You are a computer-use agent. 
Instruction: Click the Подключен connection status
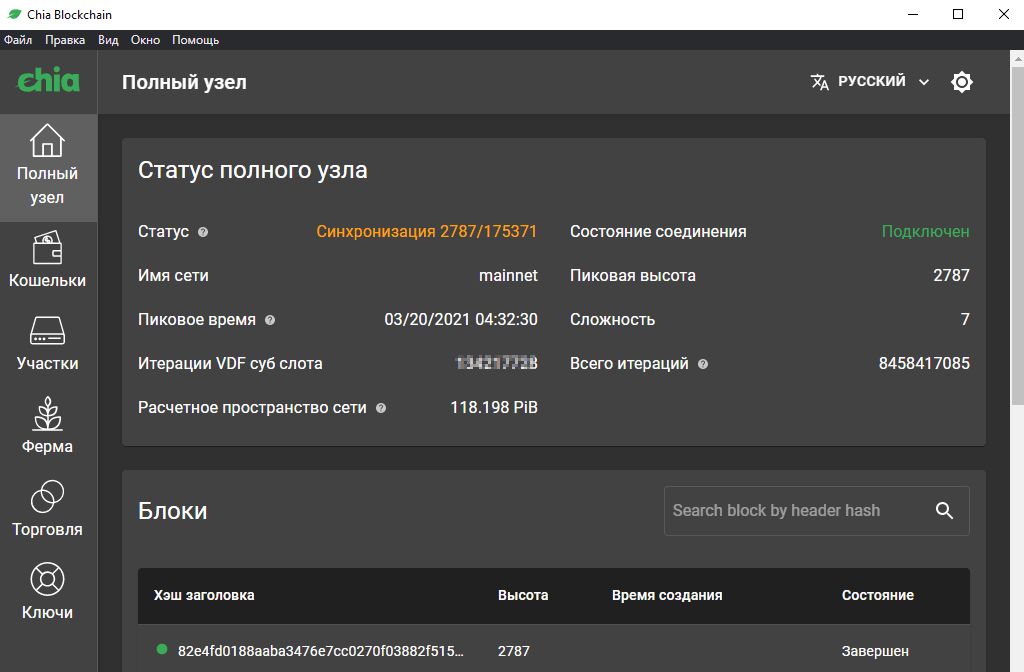[x=925, y=232]
